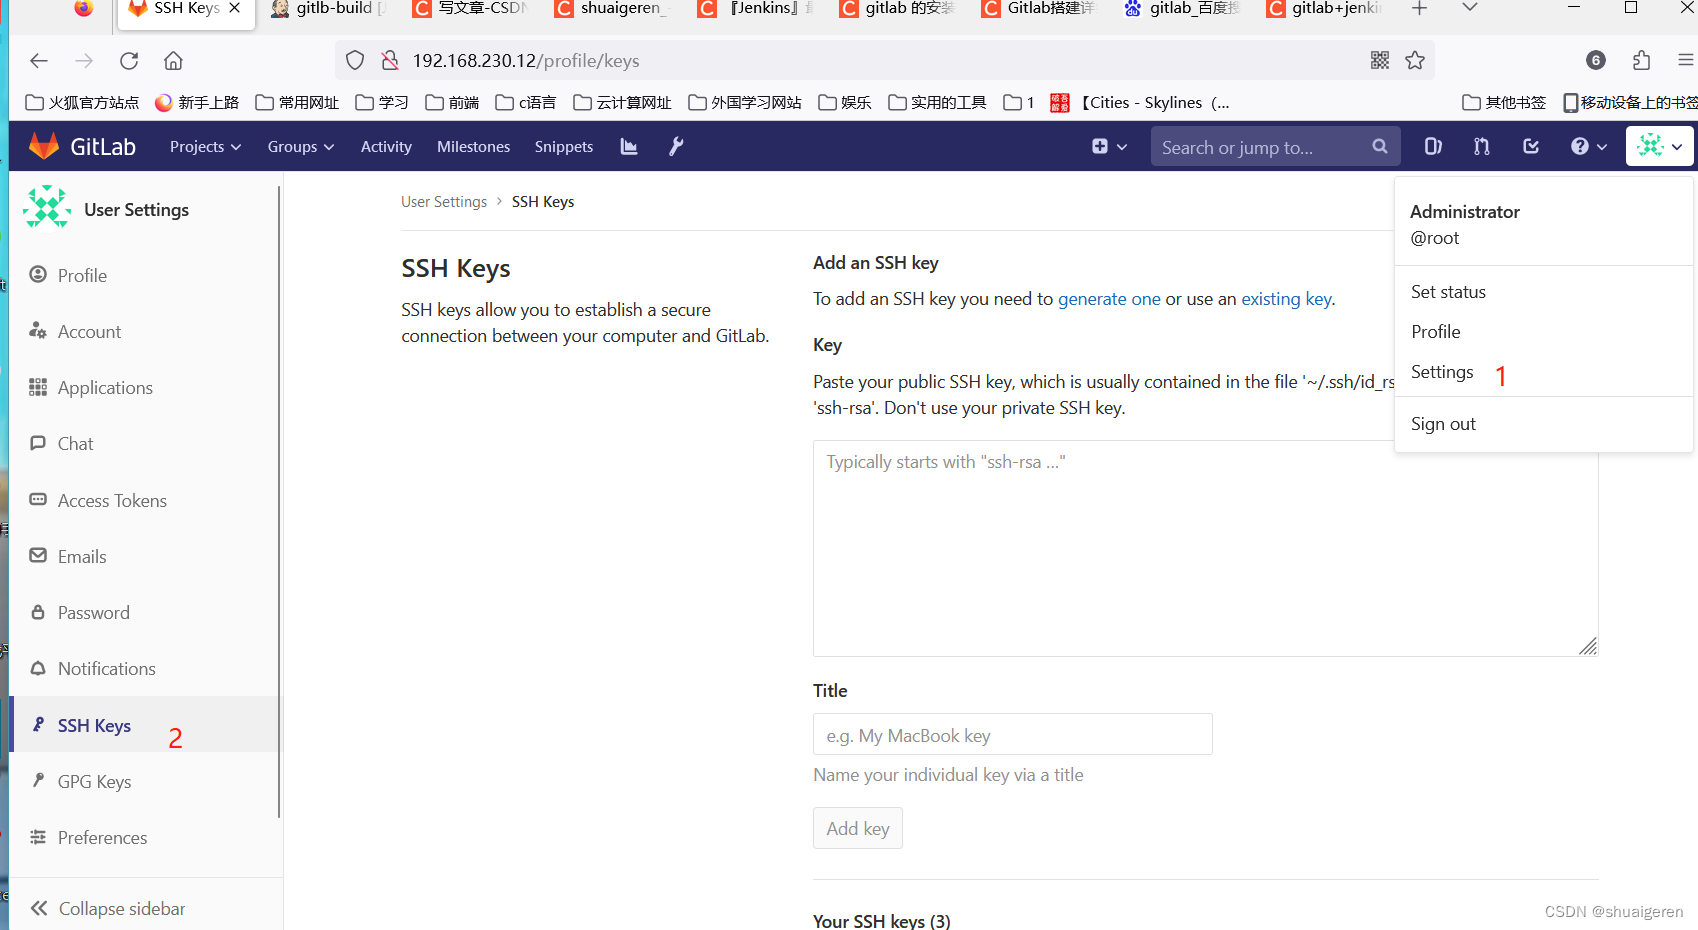Open the Admin Area wrench icon

coord(676,146)
